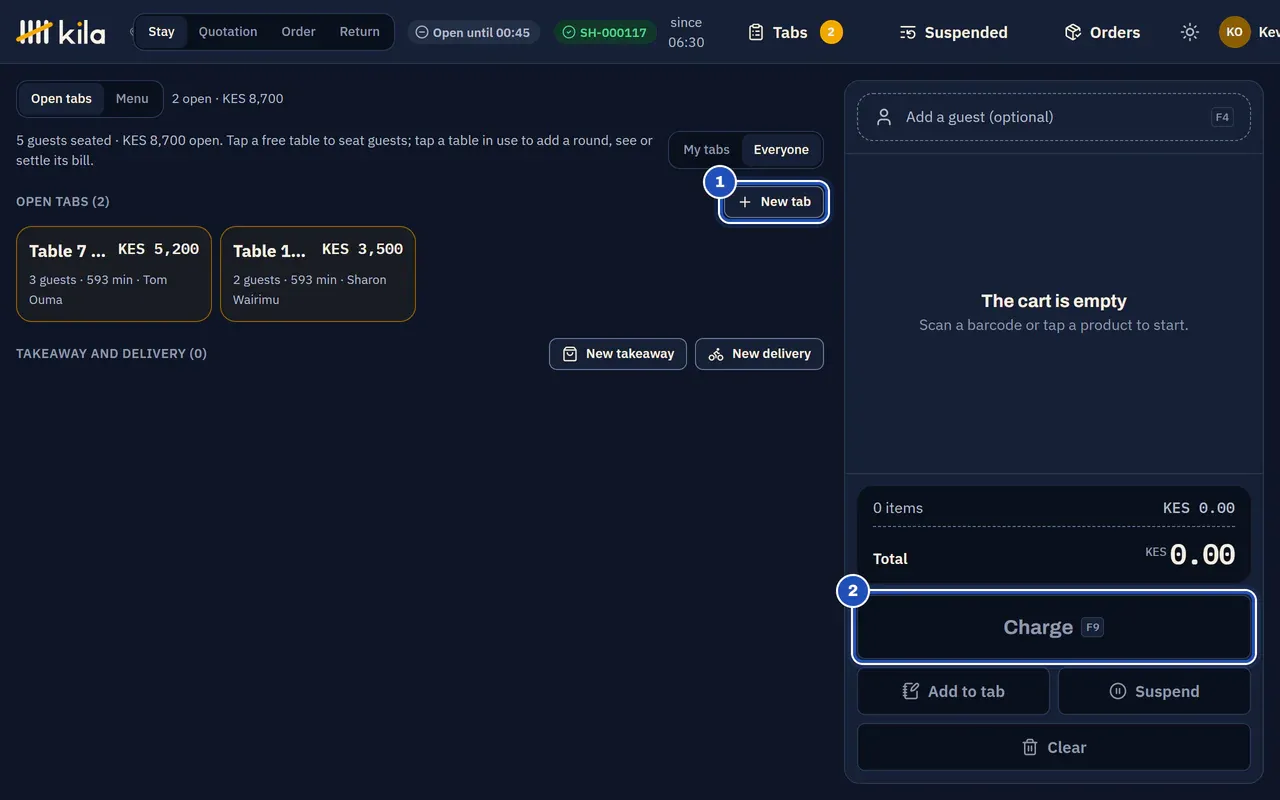
Task: Open the Tabs view in top bar
Action: click(x=795, y=32)
